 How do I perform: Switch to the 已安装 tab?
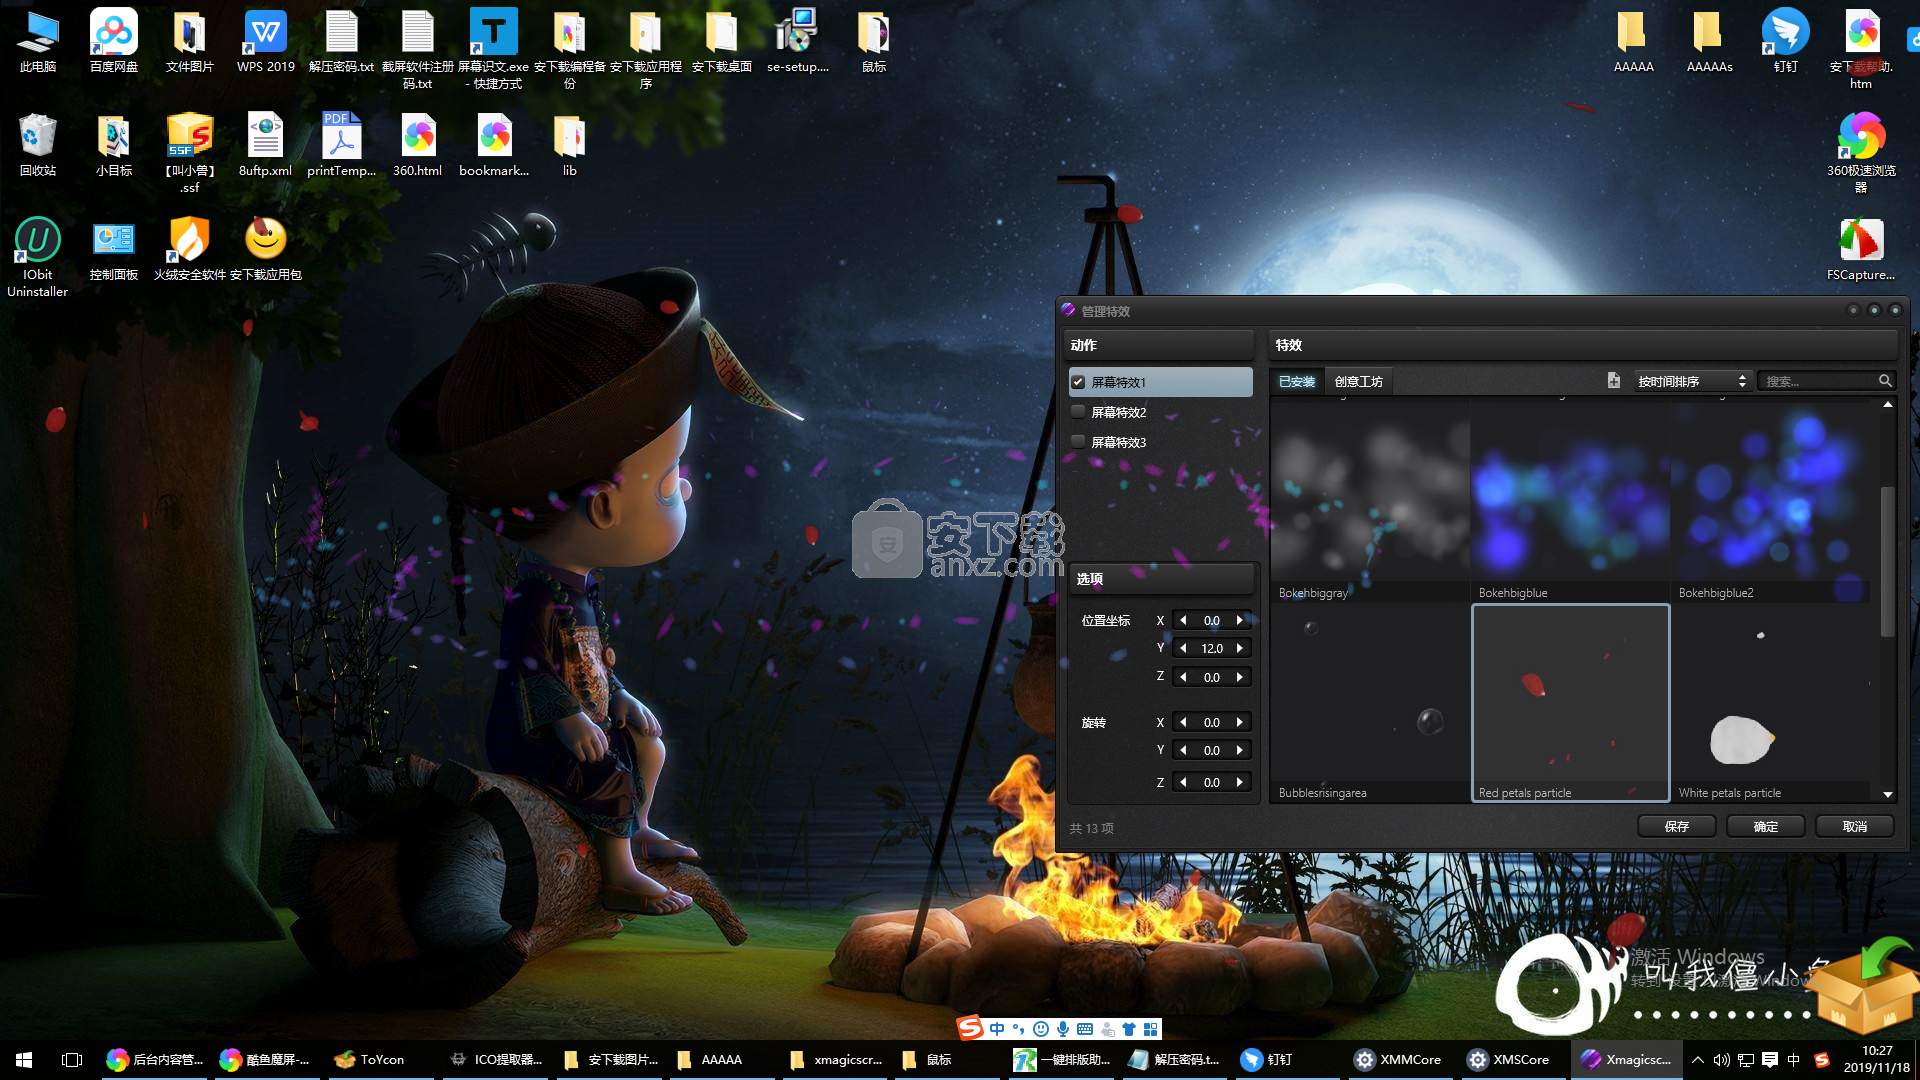click(x=1297, y=382)
